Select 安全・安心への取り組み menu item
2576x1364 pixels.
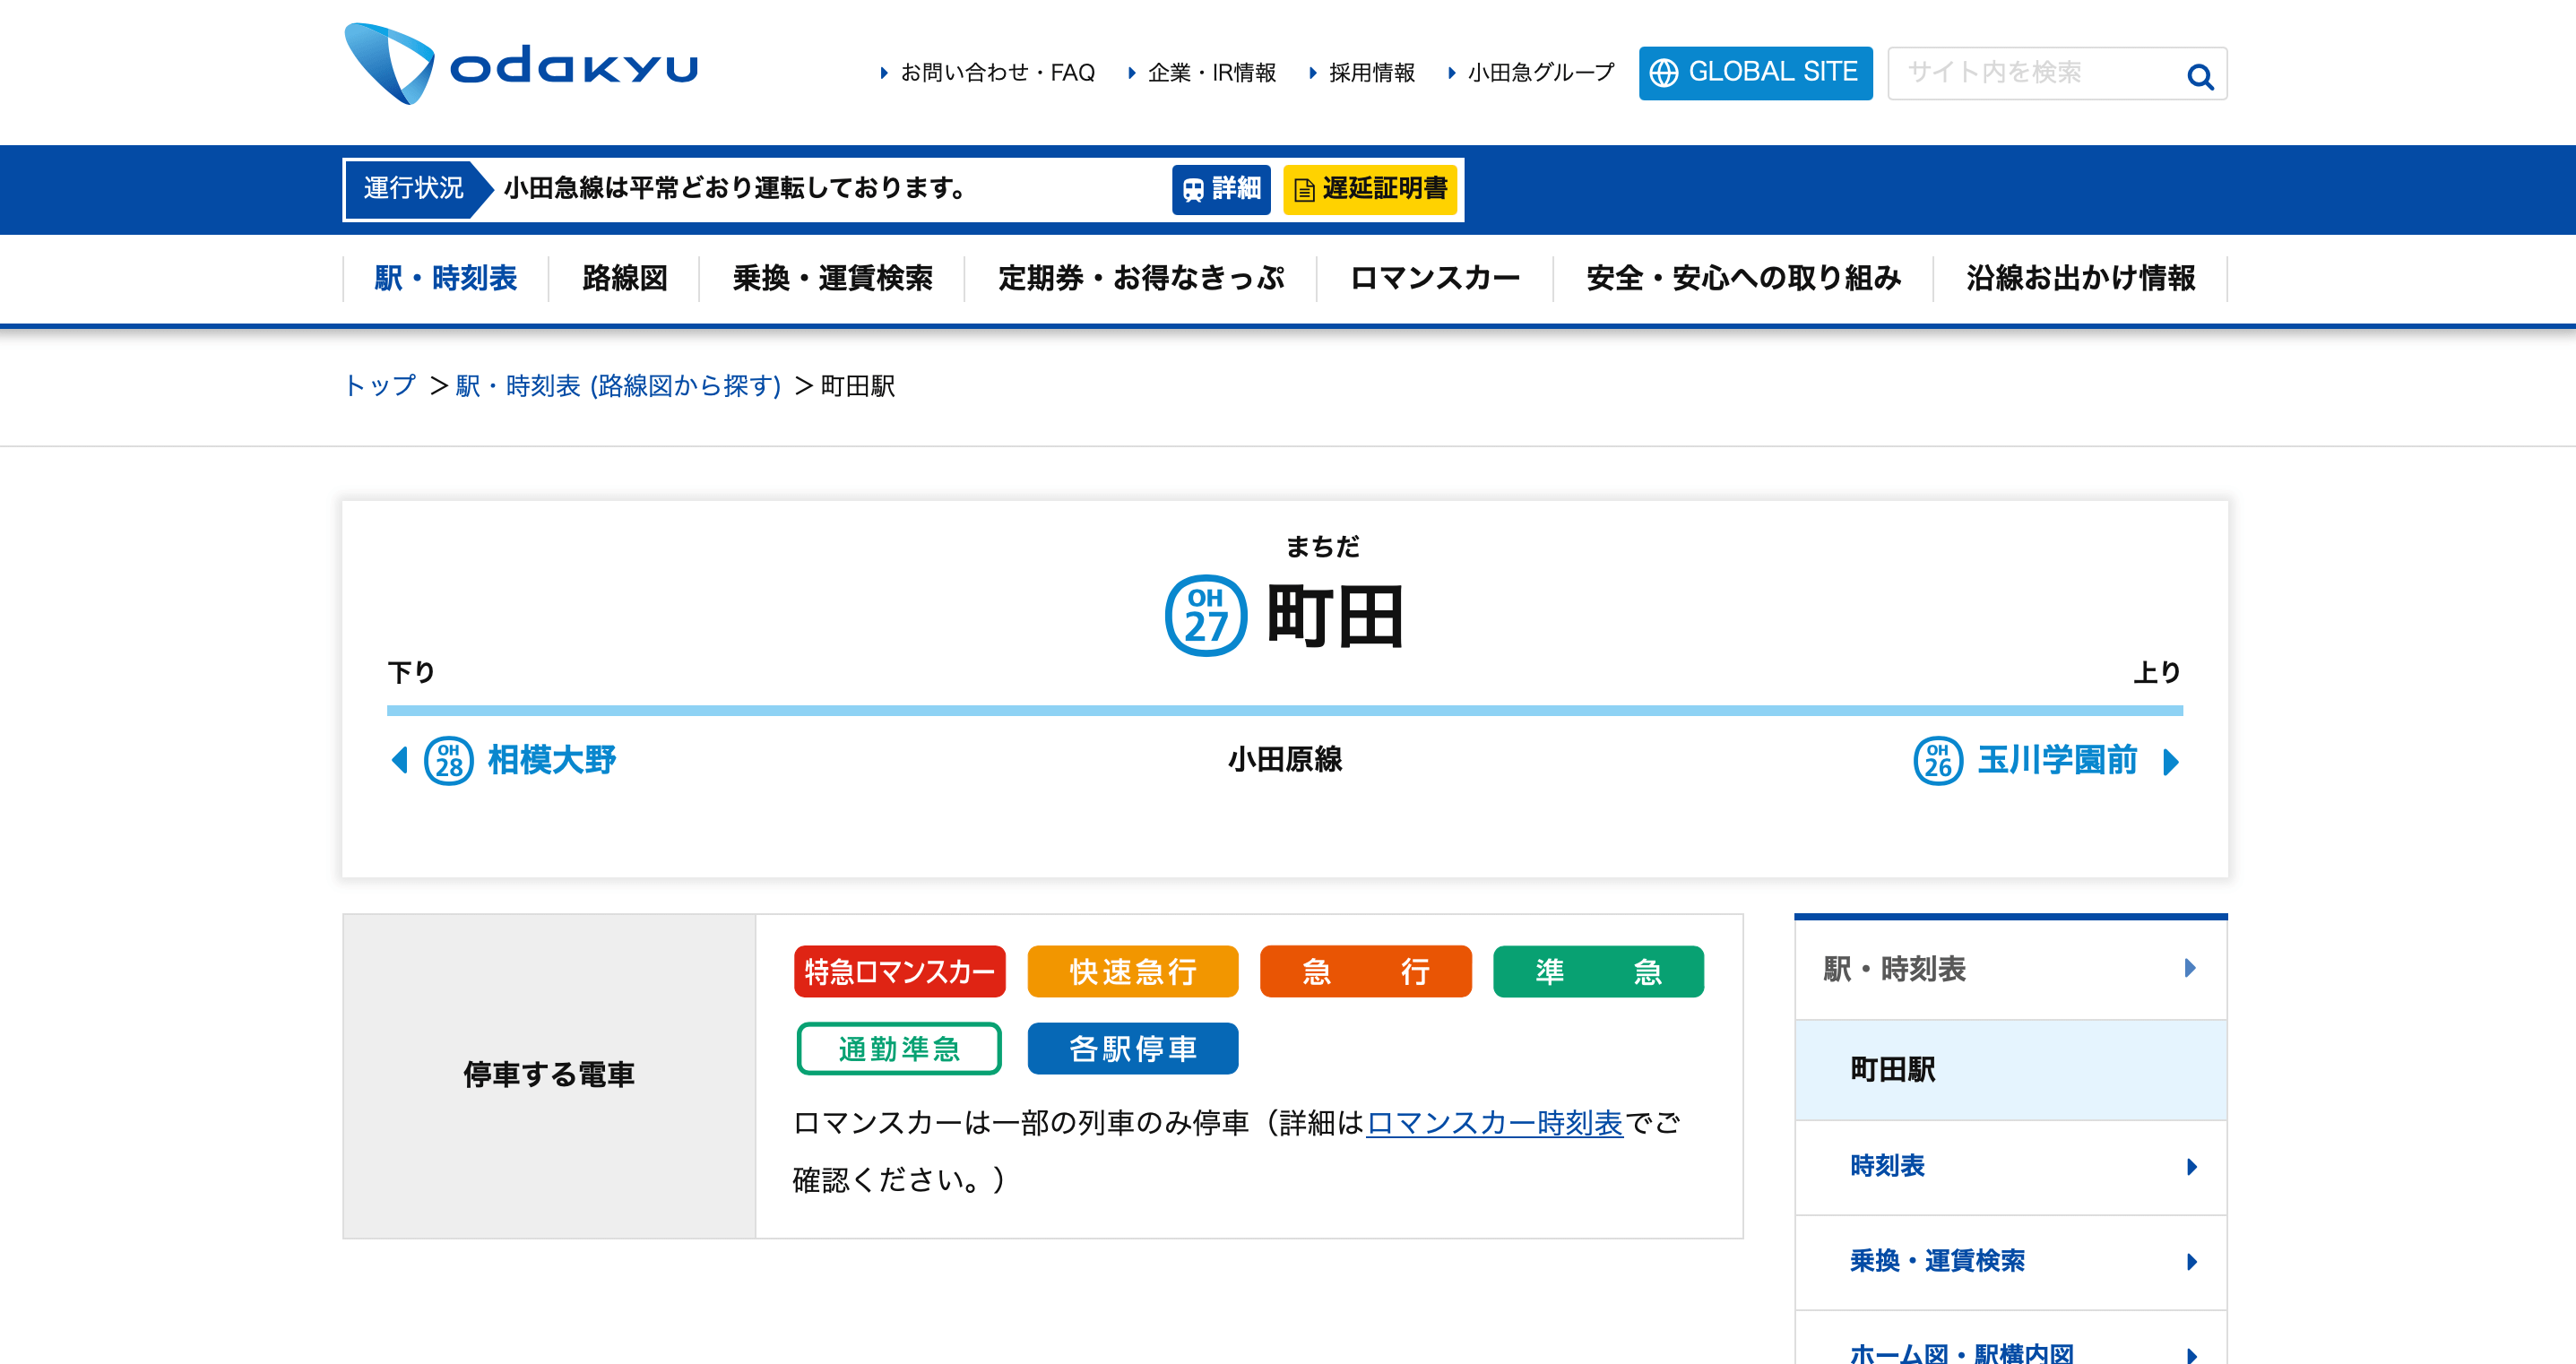[x=1743, y=278]
